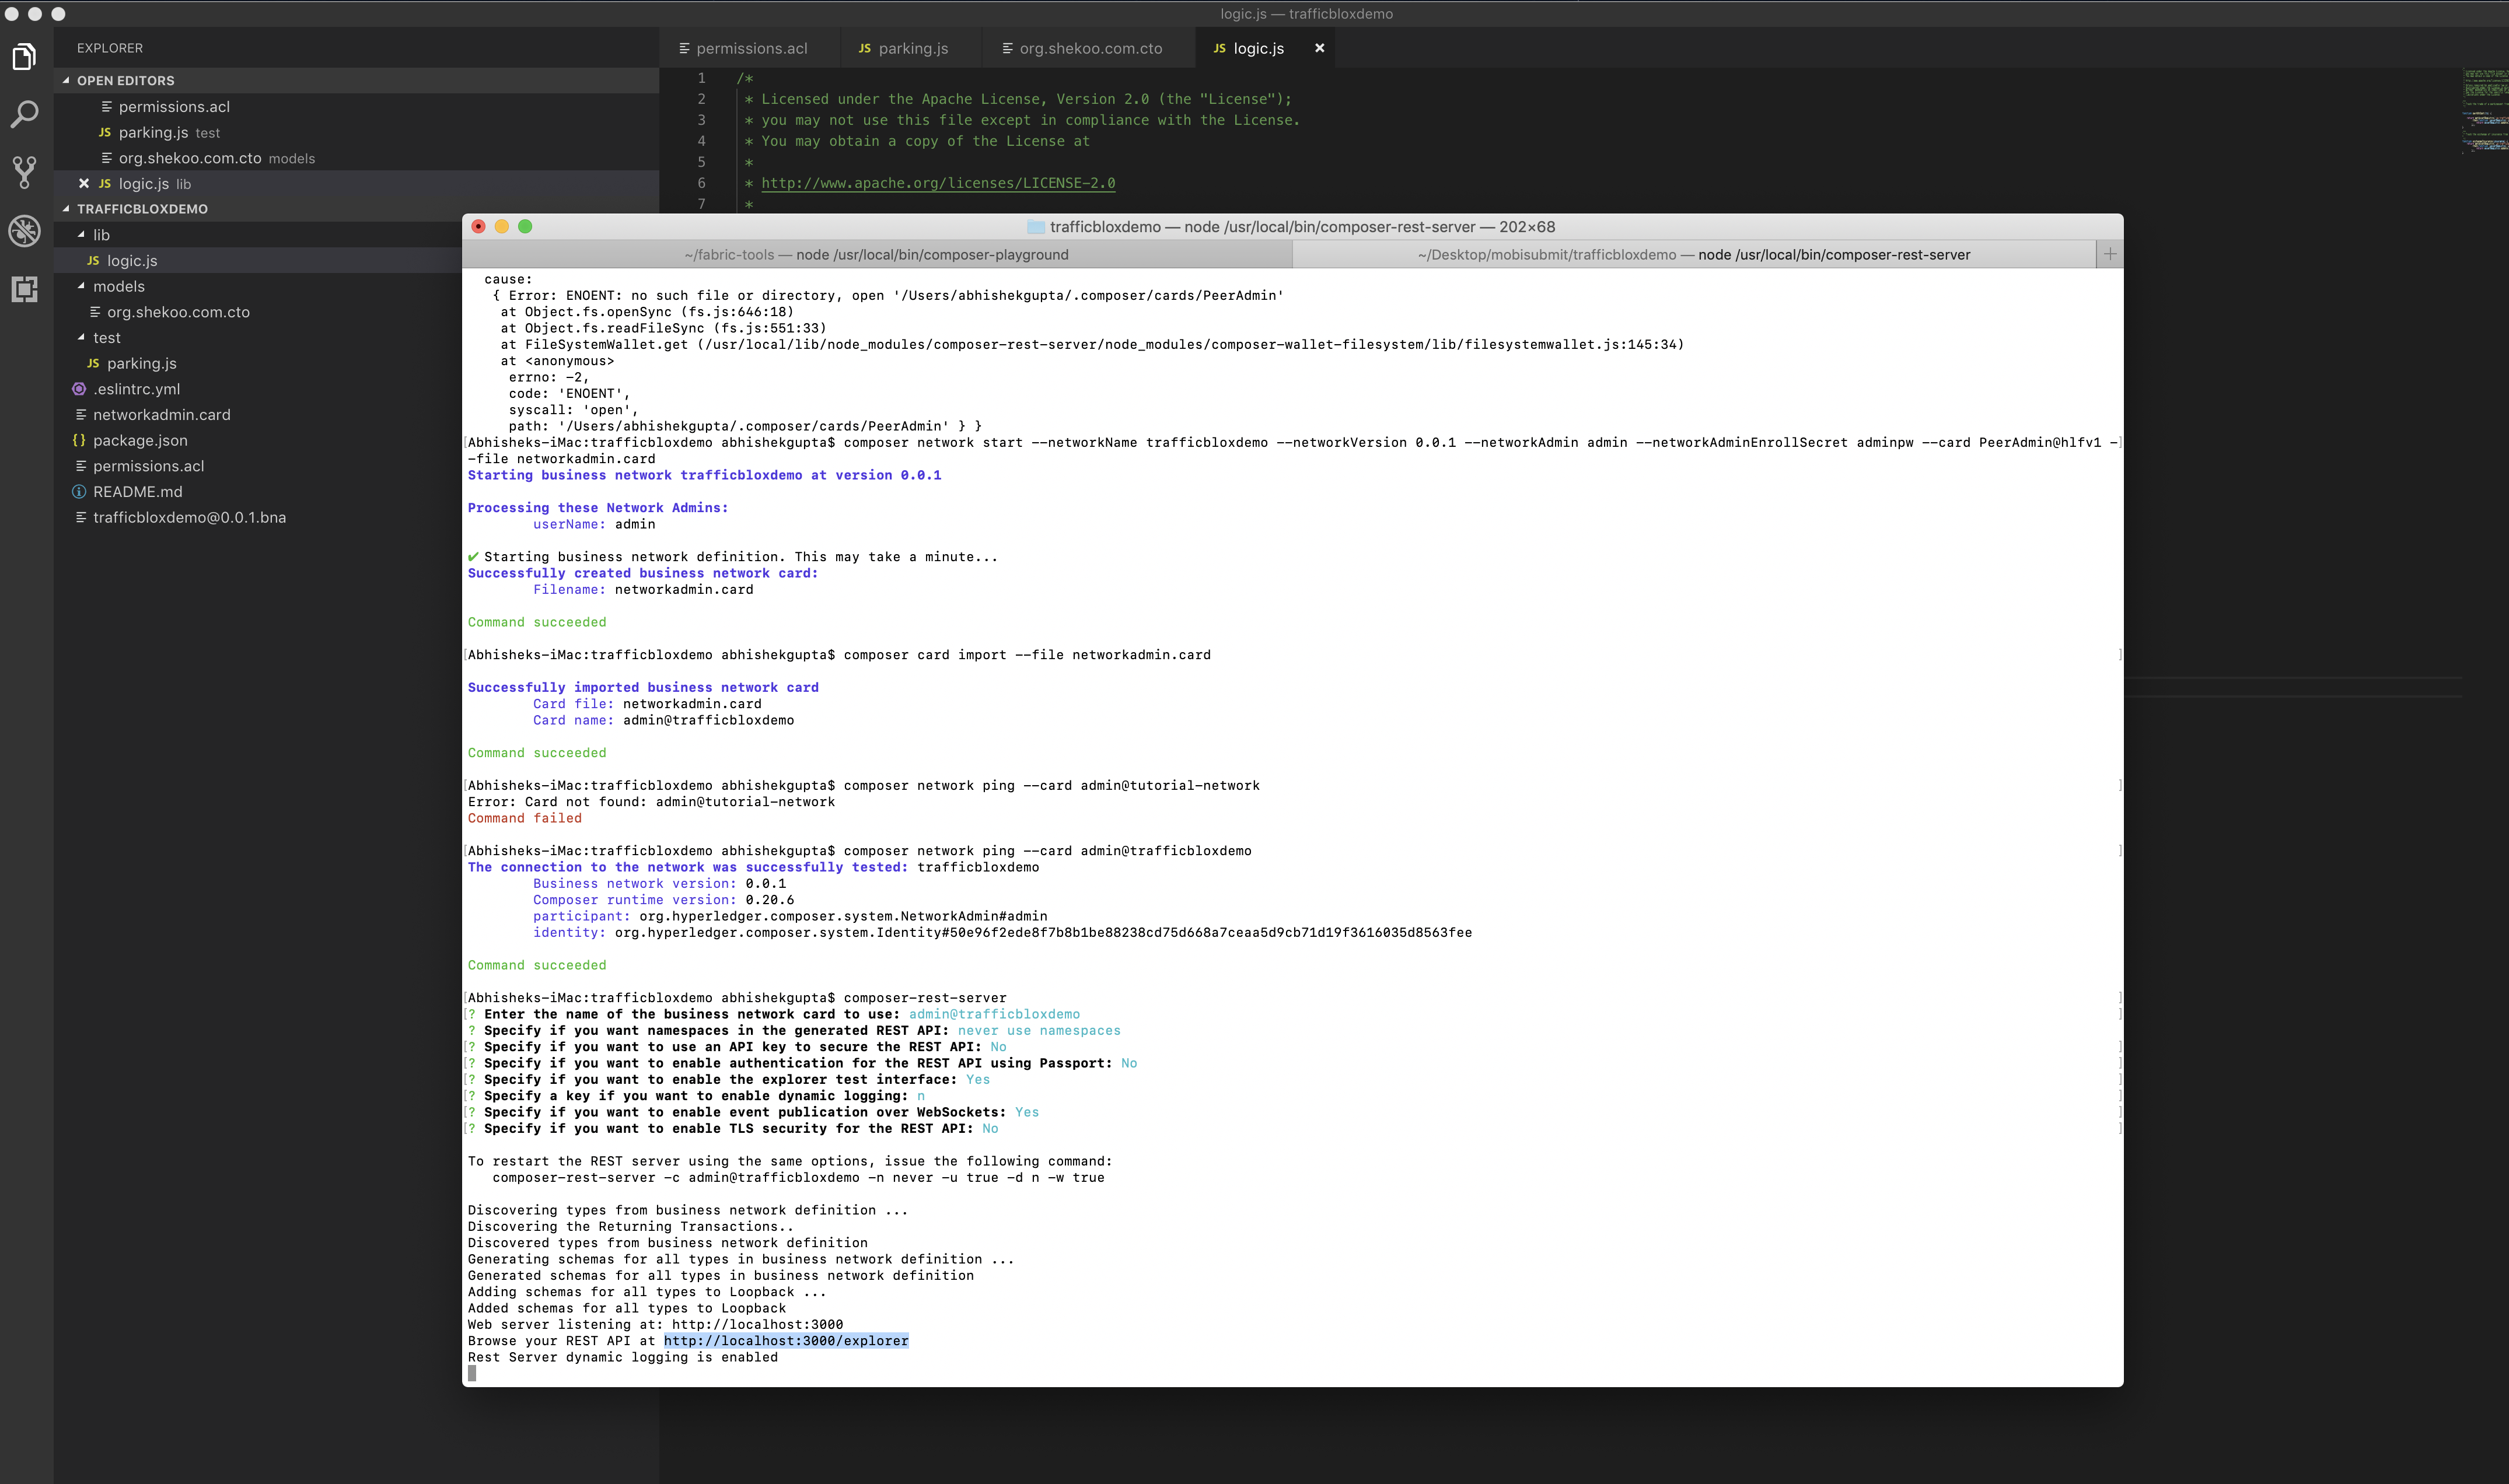Collapse the lib folder
The image size is (2509, 1484).
click(82, 235)
